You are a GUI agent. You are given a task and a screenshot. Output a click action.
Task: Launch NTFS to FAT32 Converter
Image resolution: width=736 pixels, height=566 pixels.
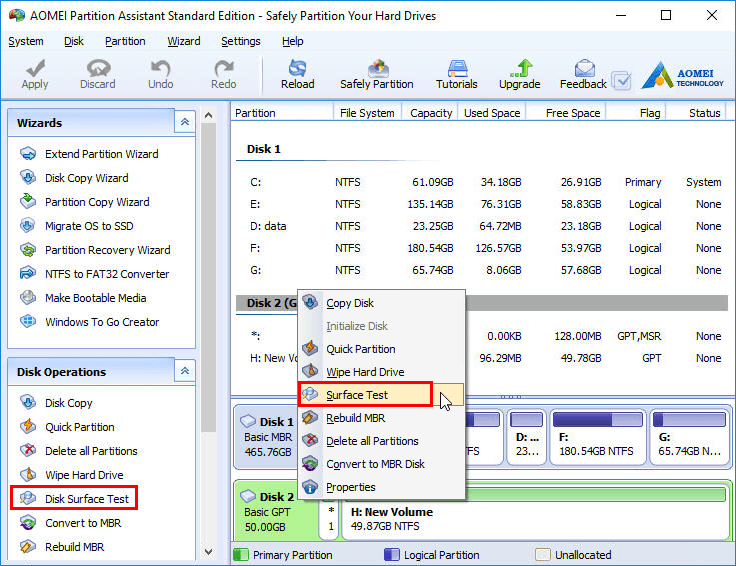pyautogui.click(x=94, y=274)
